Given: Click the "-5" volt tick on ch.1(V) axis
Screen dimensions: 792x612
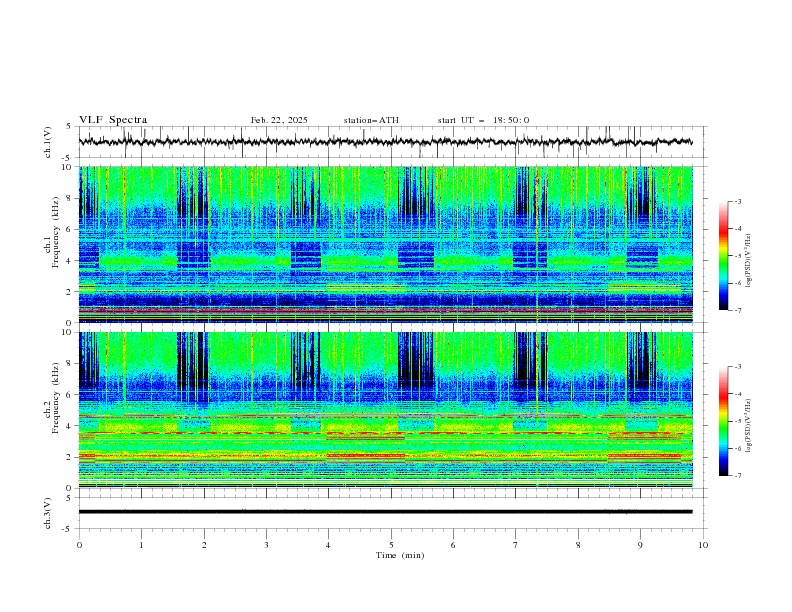Looking at the screenshot, I should tap(68, 158).
